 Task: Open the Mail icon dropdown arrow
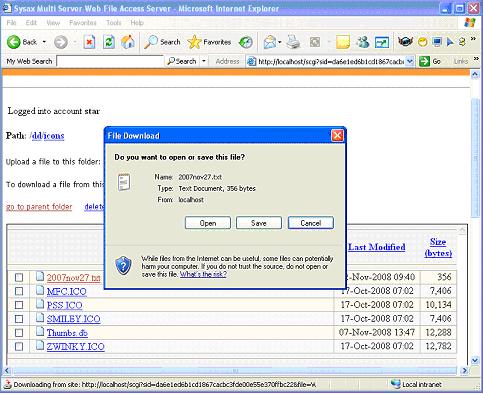279,42
